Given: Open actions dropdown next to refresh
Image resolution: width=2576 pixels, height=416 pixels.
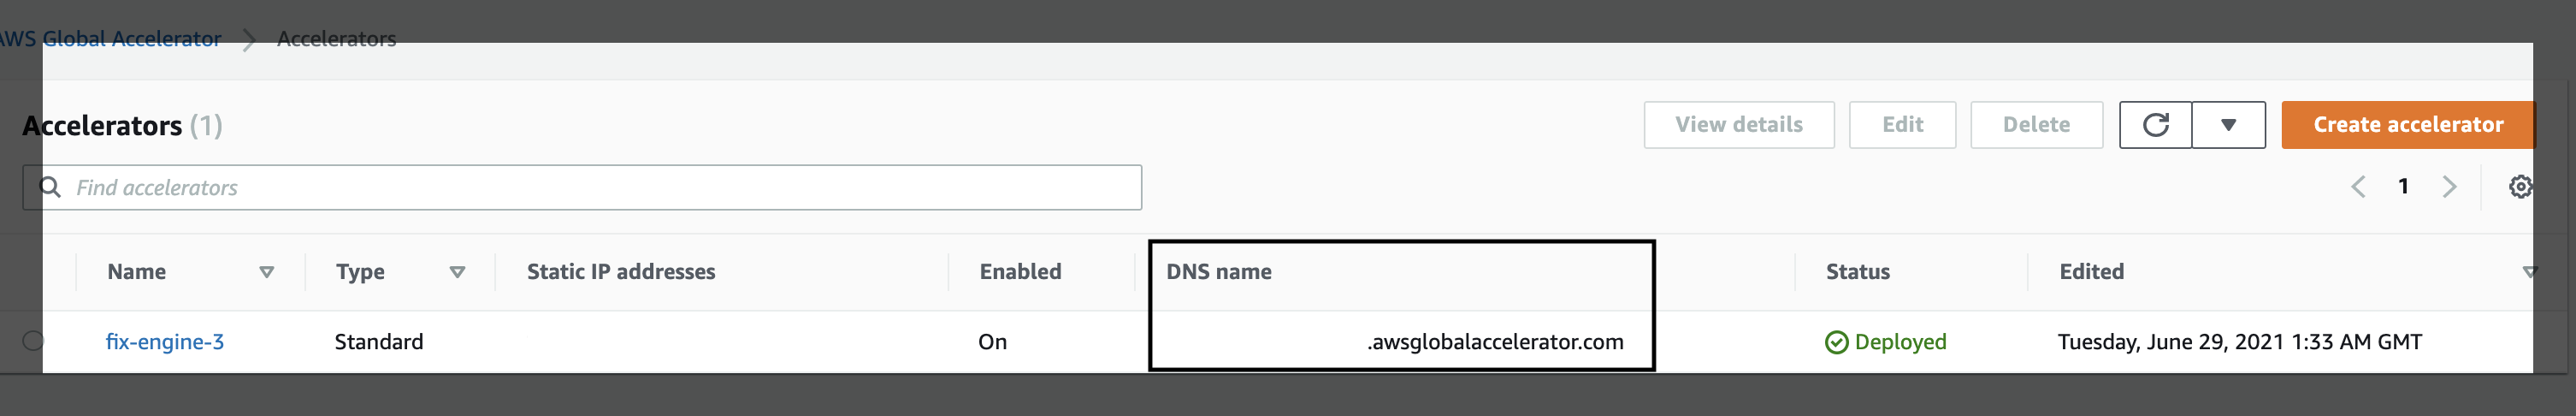Looking at the screenshot, I should click(2229, 125).
